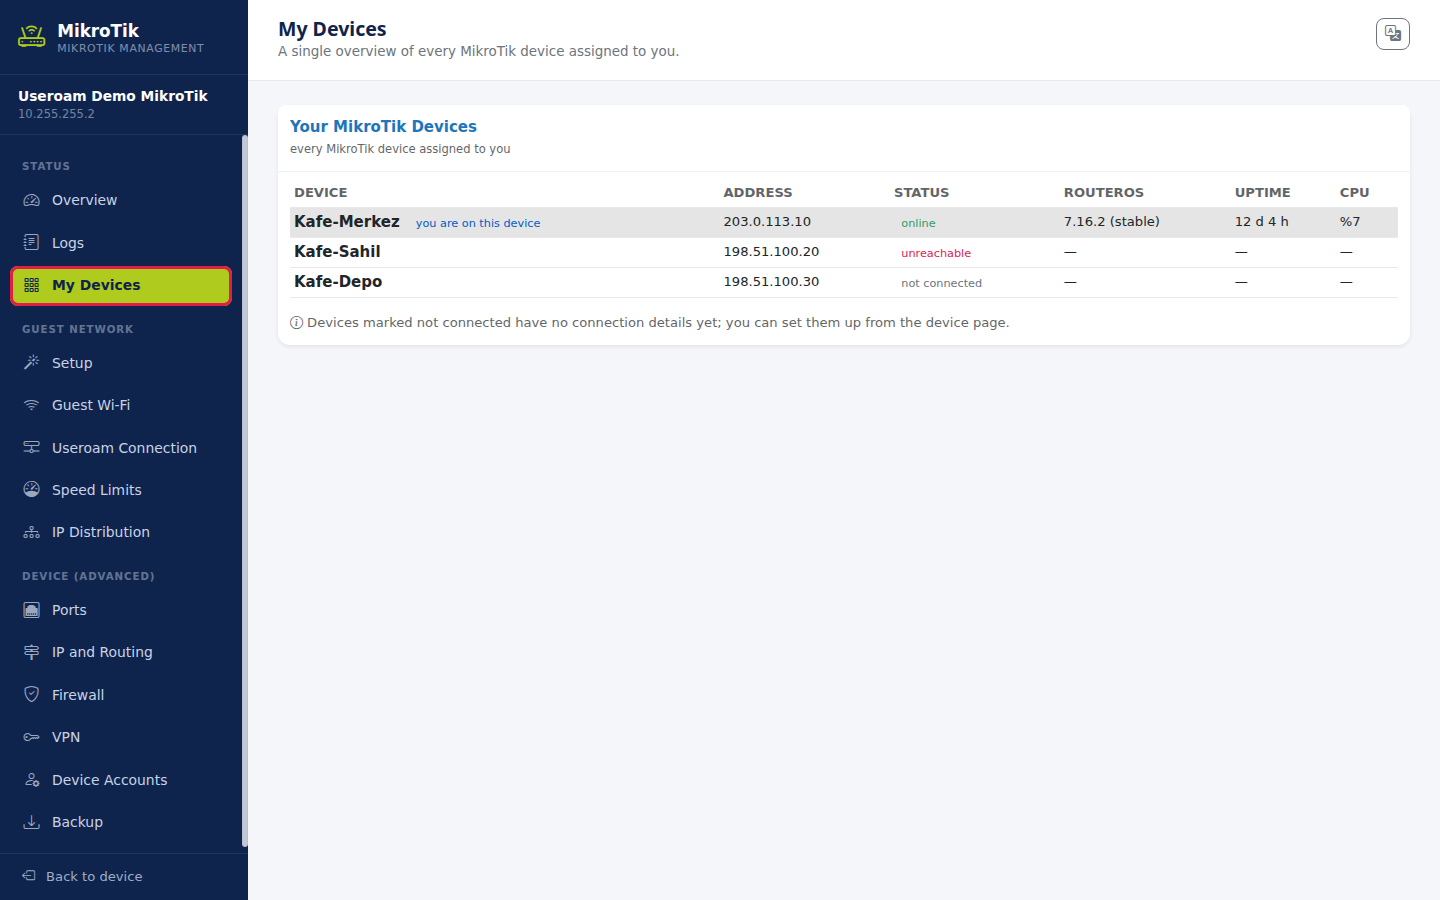Click the Device Accounts person icon
Image resolution: width=1440 pixels, height=900 pixels.
(32, 780)
